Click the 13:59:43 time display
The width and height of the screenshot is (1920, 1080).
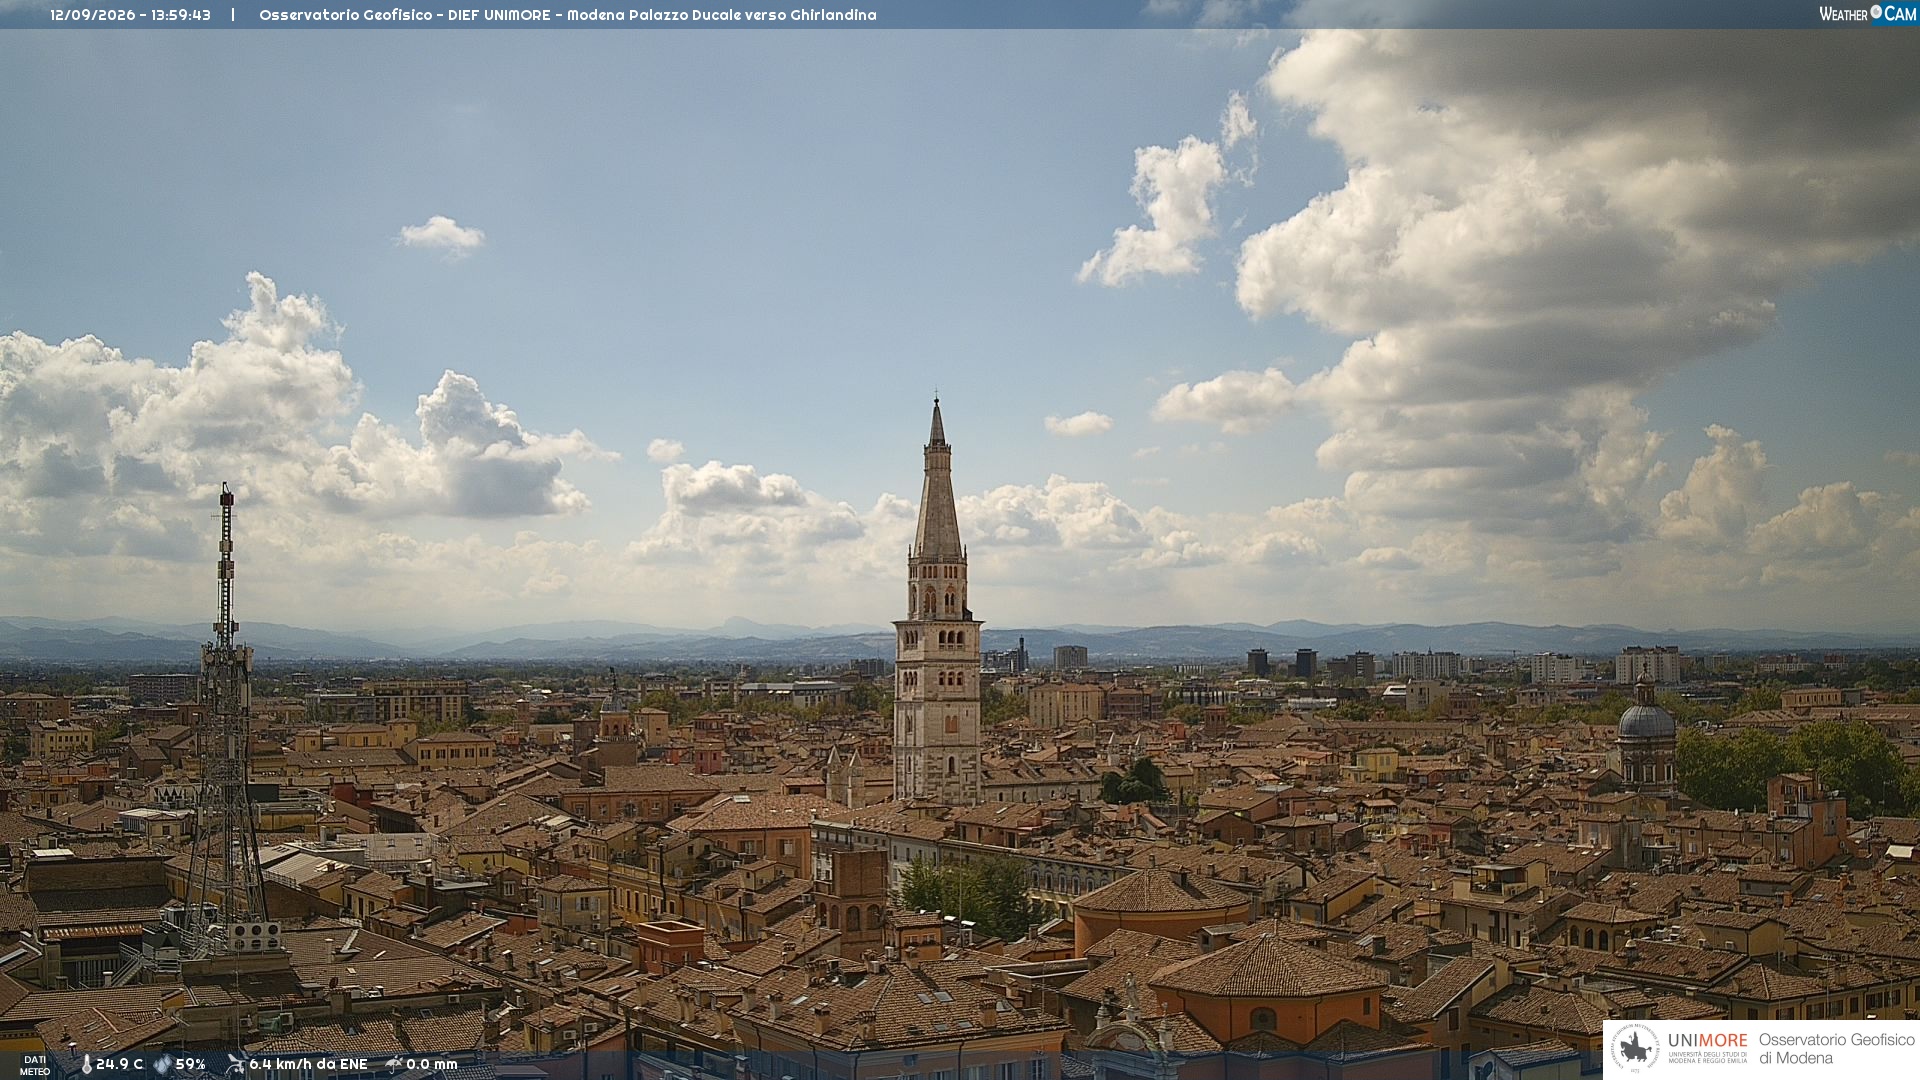click(x=181, y=15)
